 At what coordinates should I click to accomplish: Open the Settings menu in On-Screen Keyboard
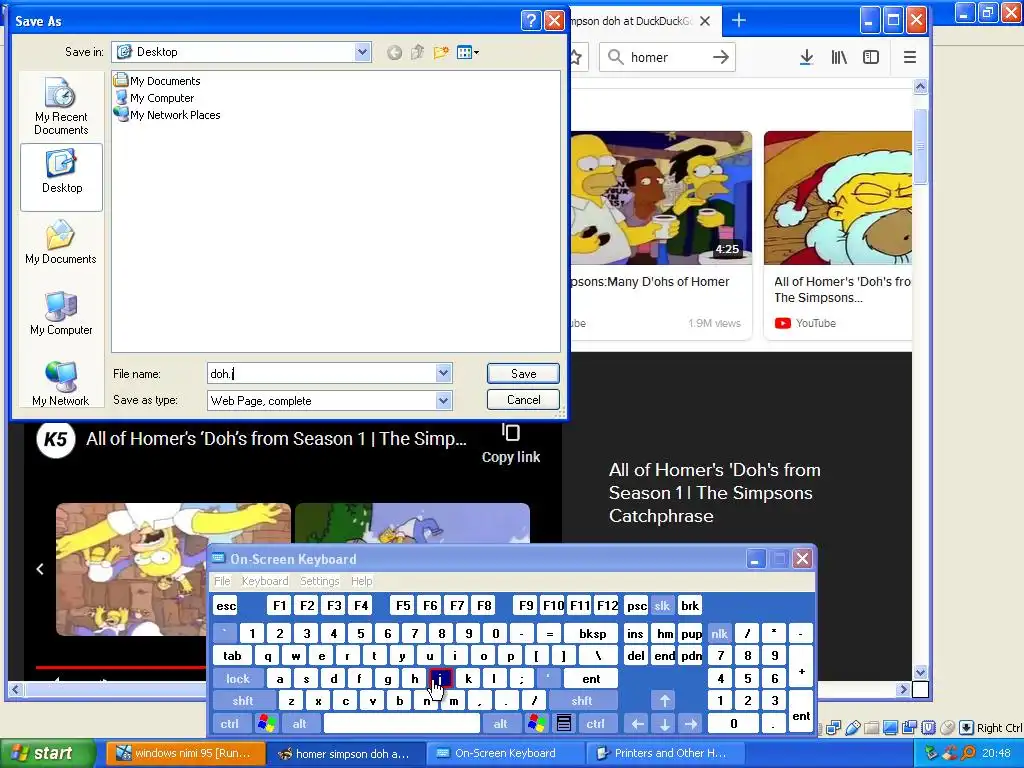point(319,581)
